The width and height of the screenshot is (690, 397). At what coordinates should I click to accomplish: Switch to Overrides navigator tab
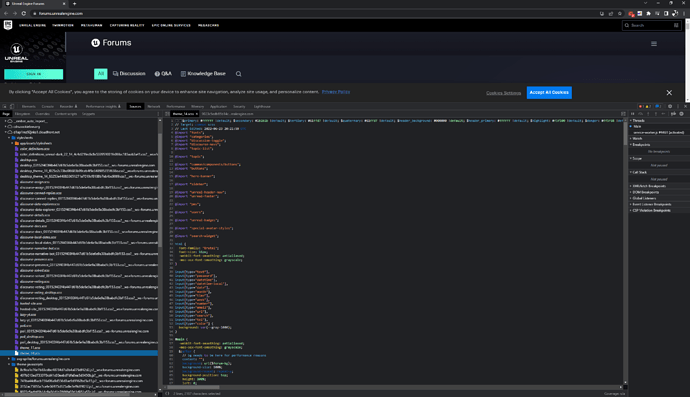pyautogui.click(x=42, y=114)
